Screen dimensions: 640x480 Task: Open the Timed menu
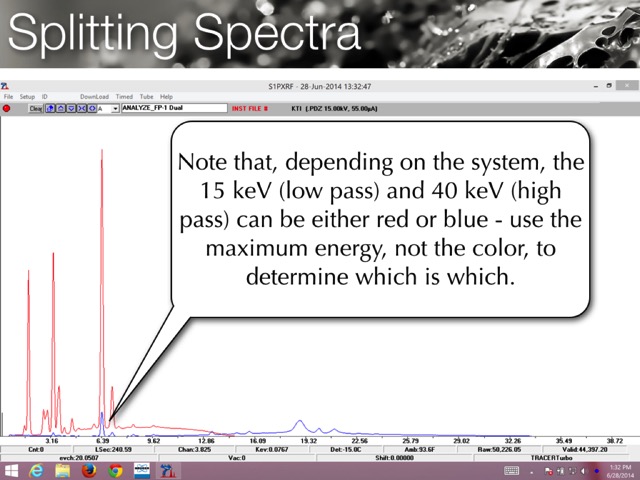click(124, 97)
